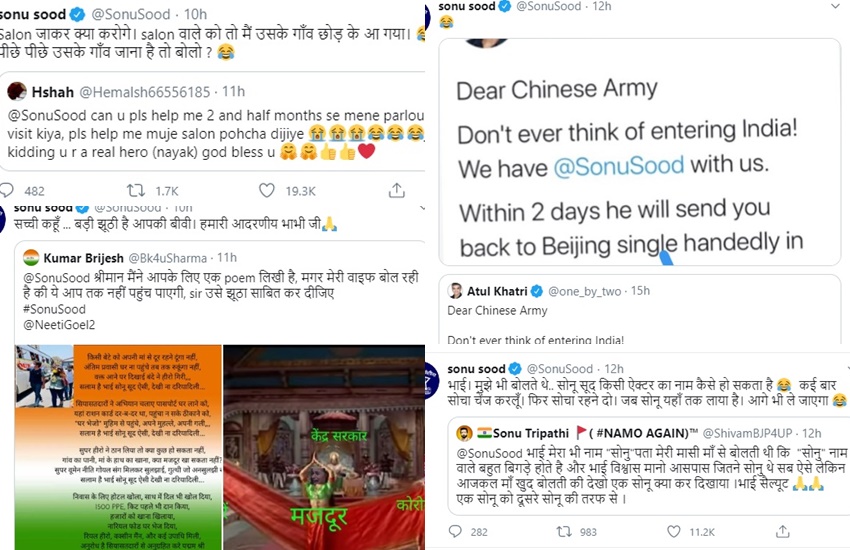Open Hshah profile avatar
Screen dimensions: 850x550
[x=17, y=91]
